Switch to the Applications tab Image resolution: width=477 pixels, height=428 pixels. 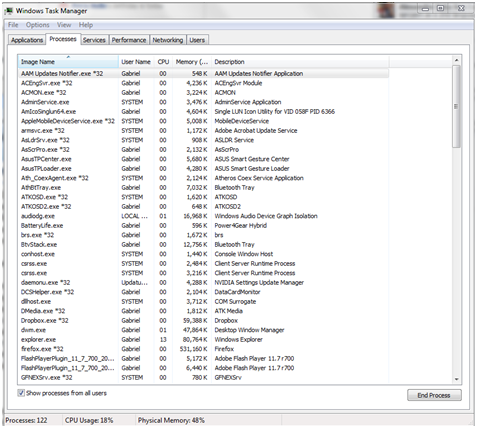tap(27, 40)
